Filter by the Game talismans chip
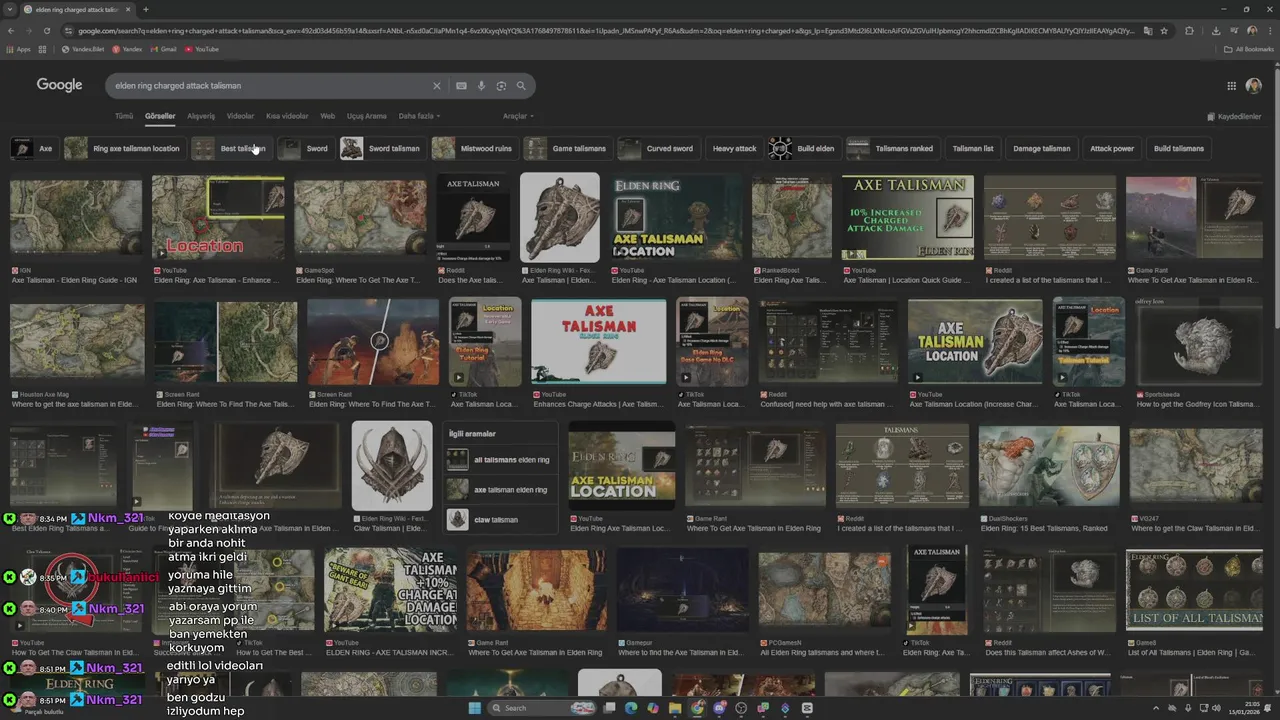The height and width of the screenshot is (720, 1280). point(568,148)
